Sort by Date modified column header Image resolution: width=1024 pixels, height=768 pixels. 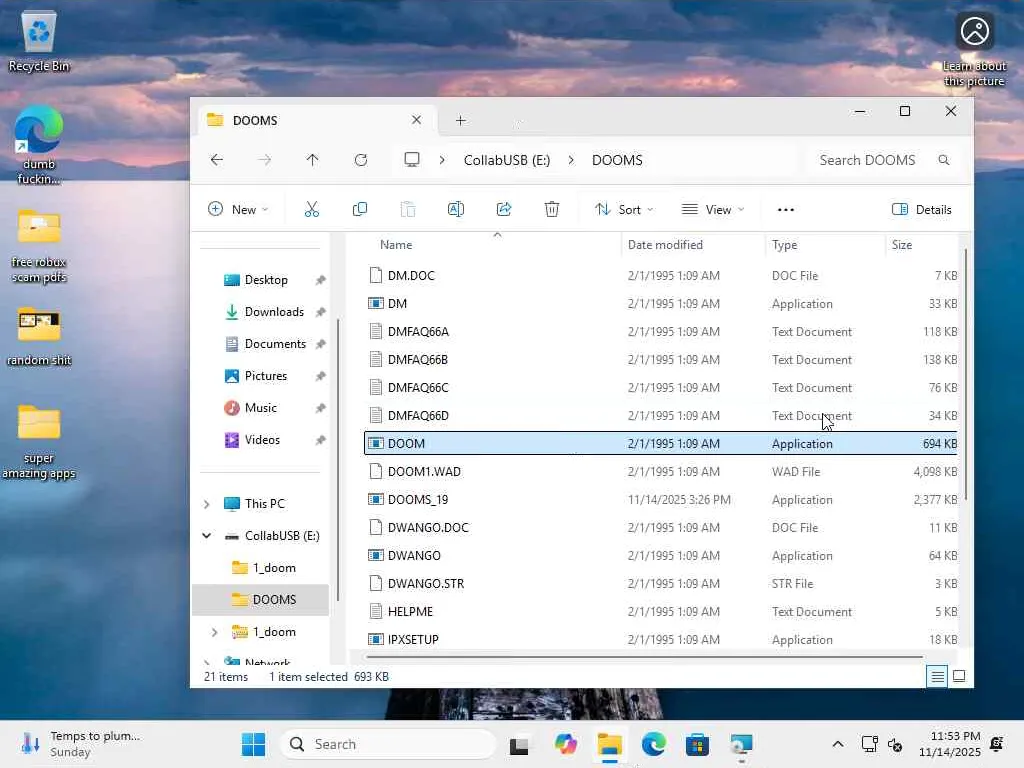[665, 245]
